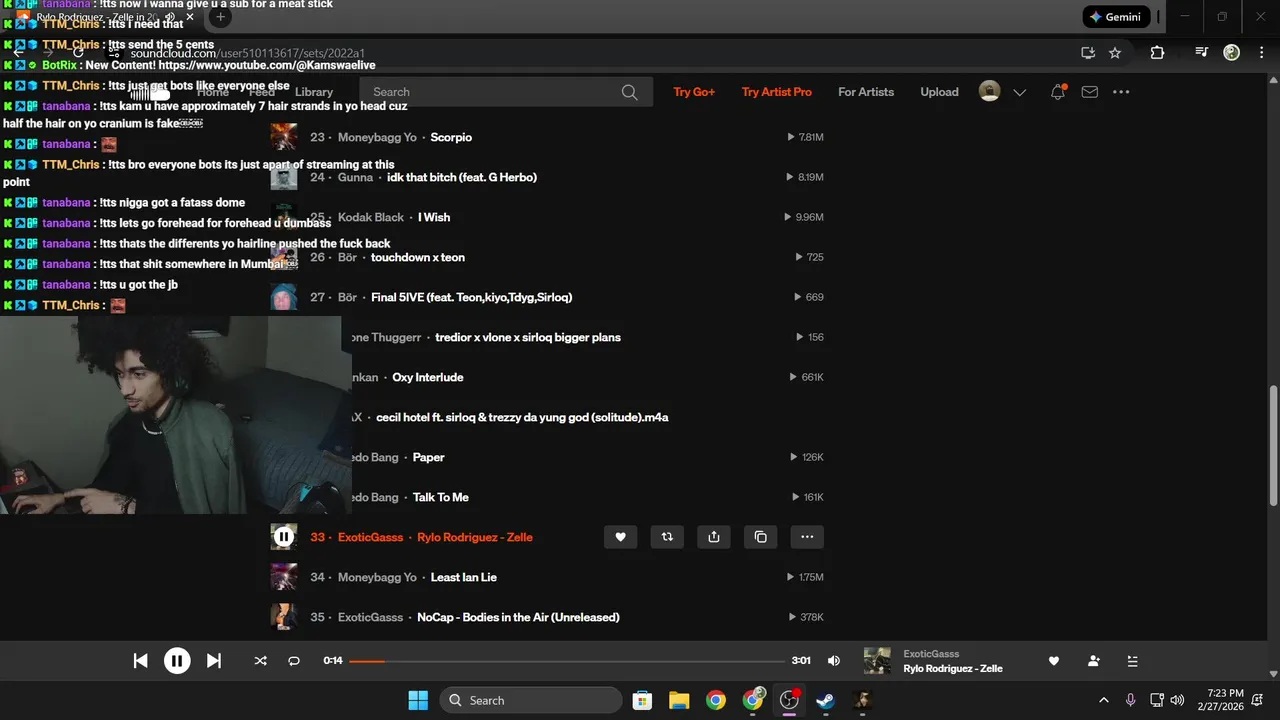
Task: Open Windows Start menu
Action: coord(418,700)
